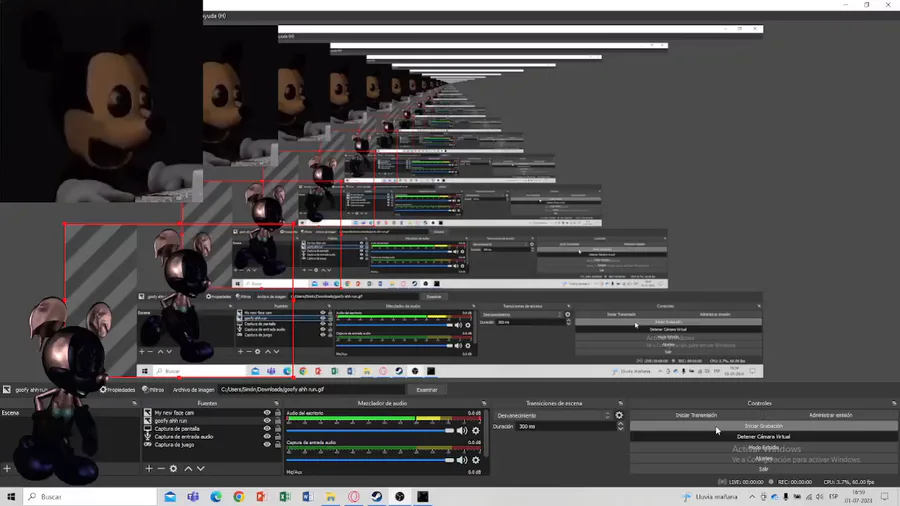This screenshot has height=506, width=900.
Task: Pop out the Fuentes dock panel icon
Action: tap(276, 403)
